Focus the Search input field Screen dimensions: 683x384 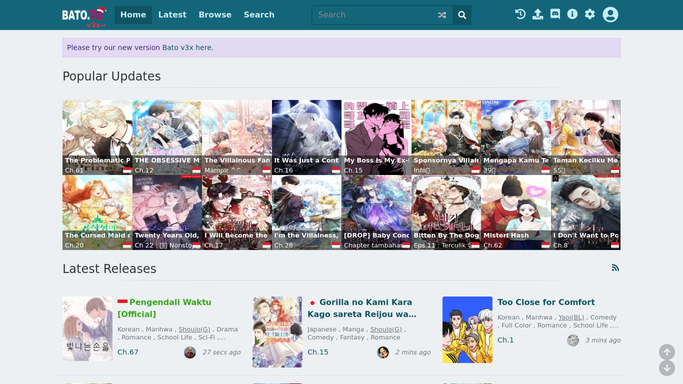[375, 15]
